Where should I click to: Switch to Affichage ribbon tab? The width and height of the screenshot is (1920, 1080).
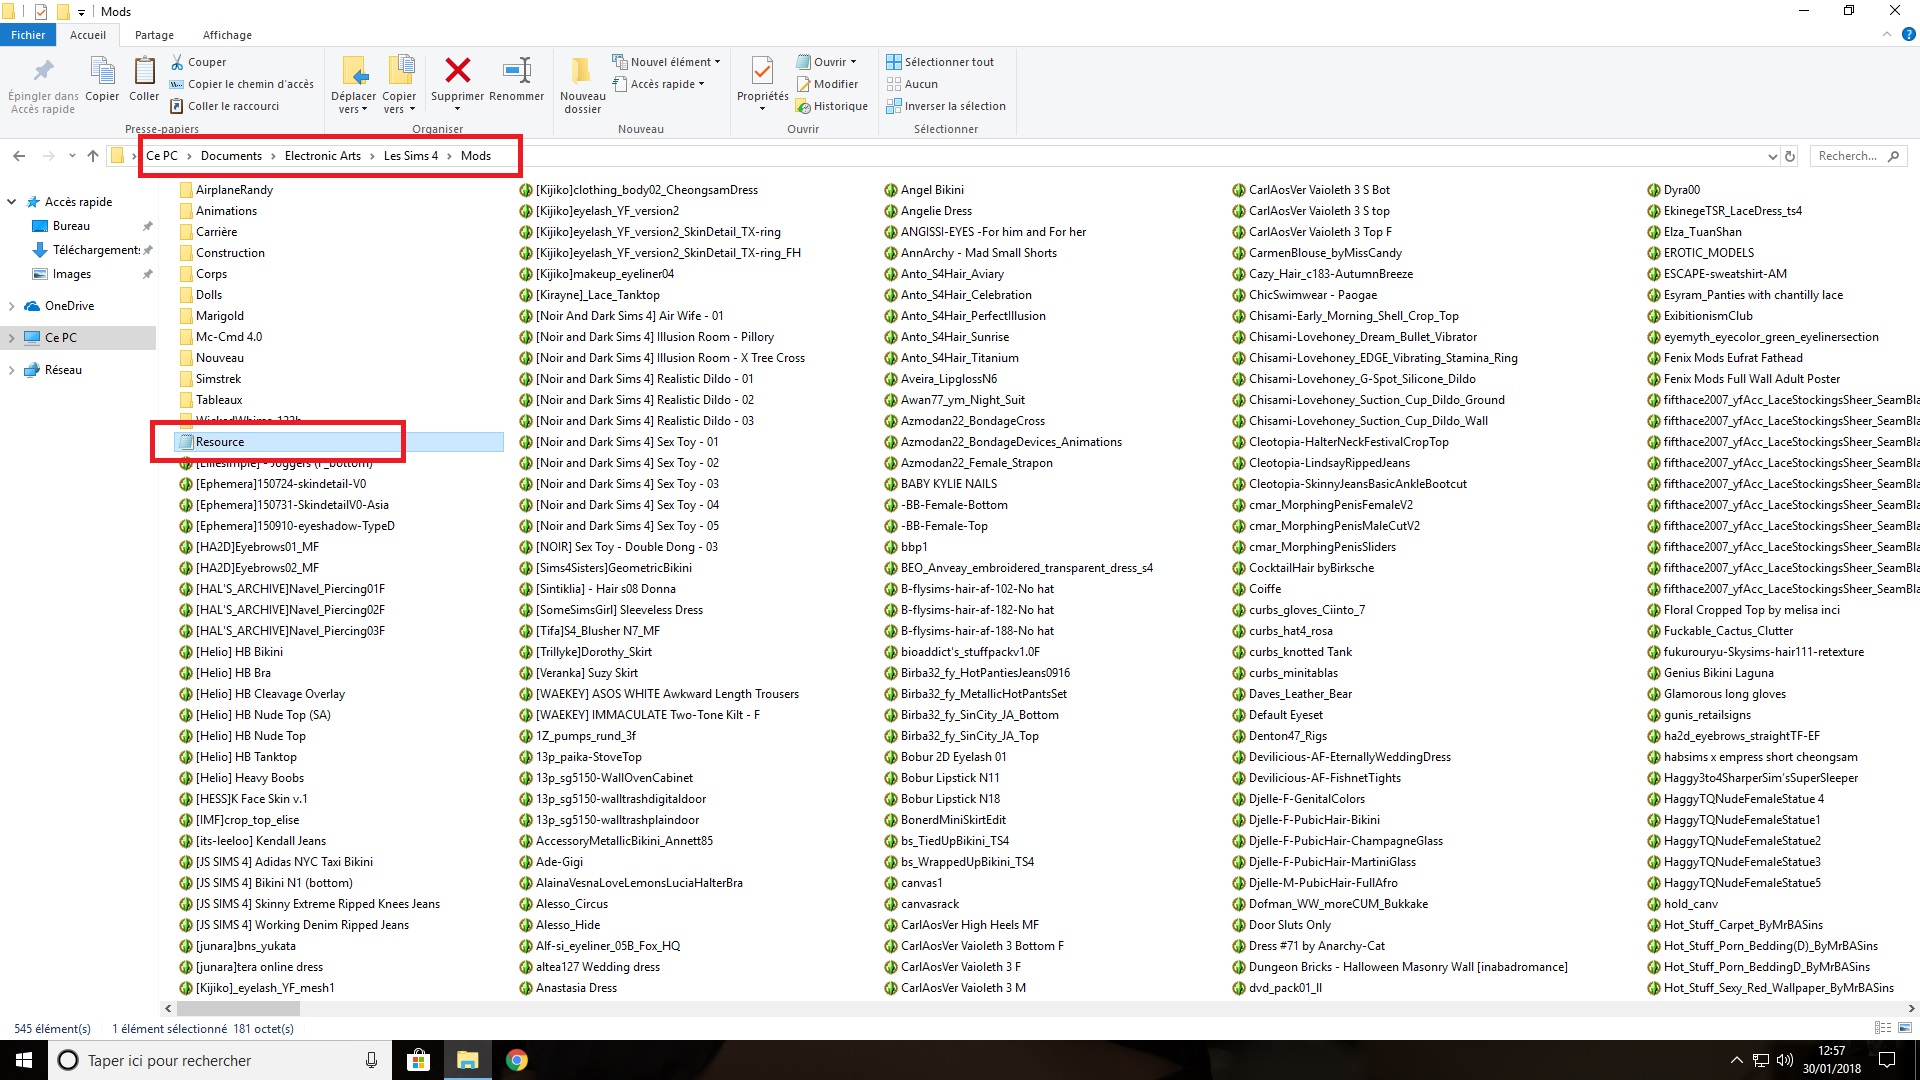(x=227, y=35)
